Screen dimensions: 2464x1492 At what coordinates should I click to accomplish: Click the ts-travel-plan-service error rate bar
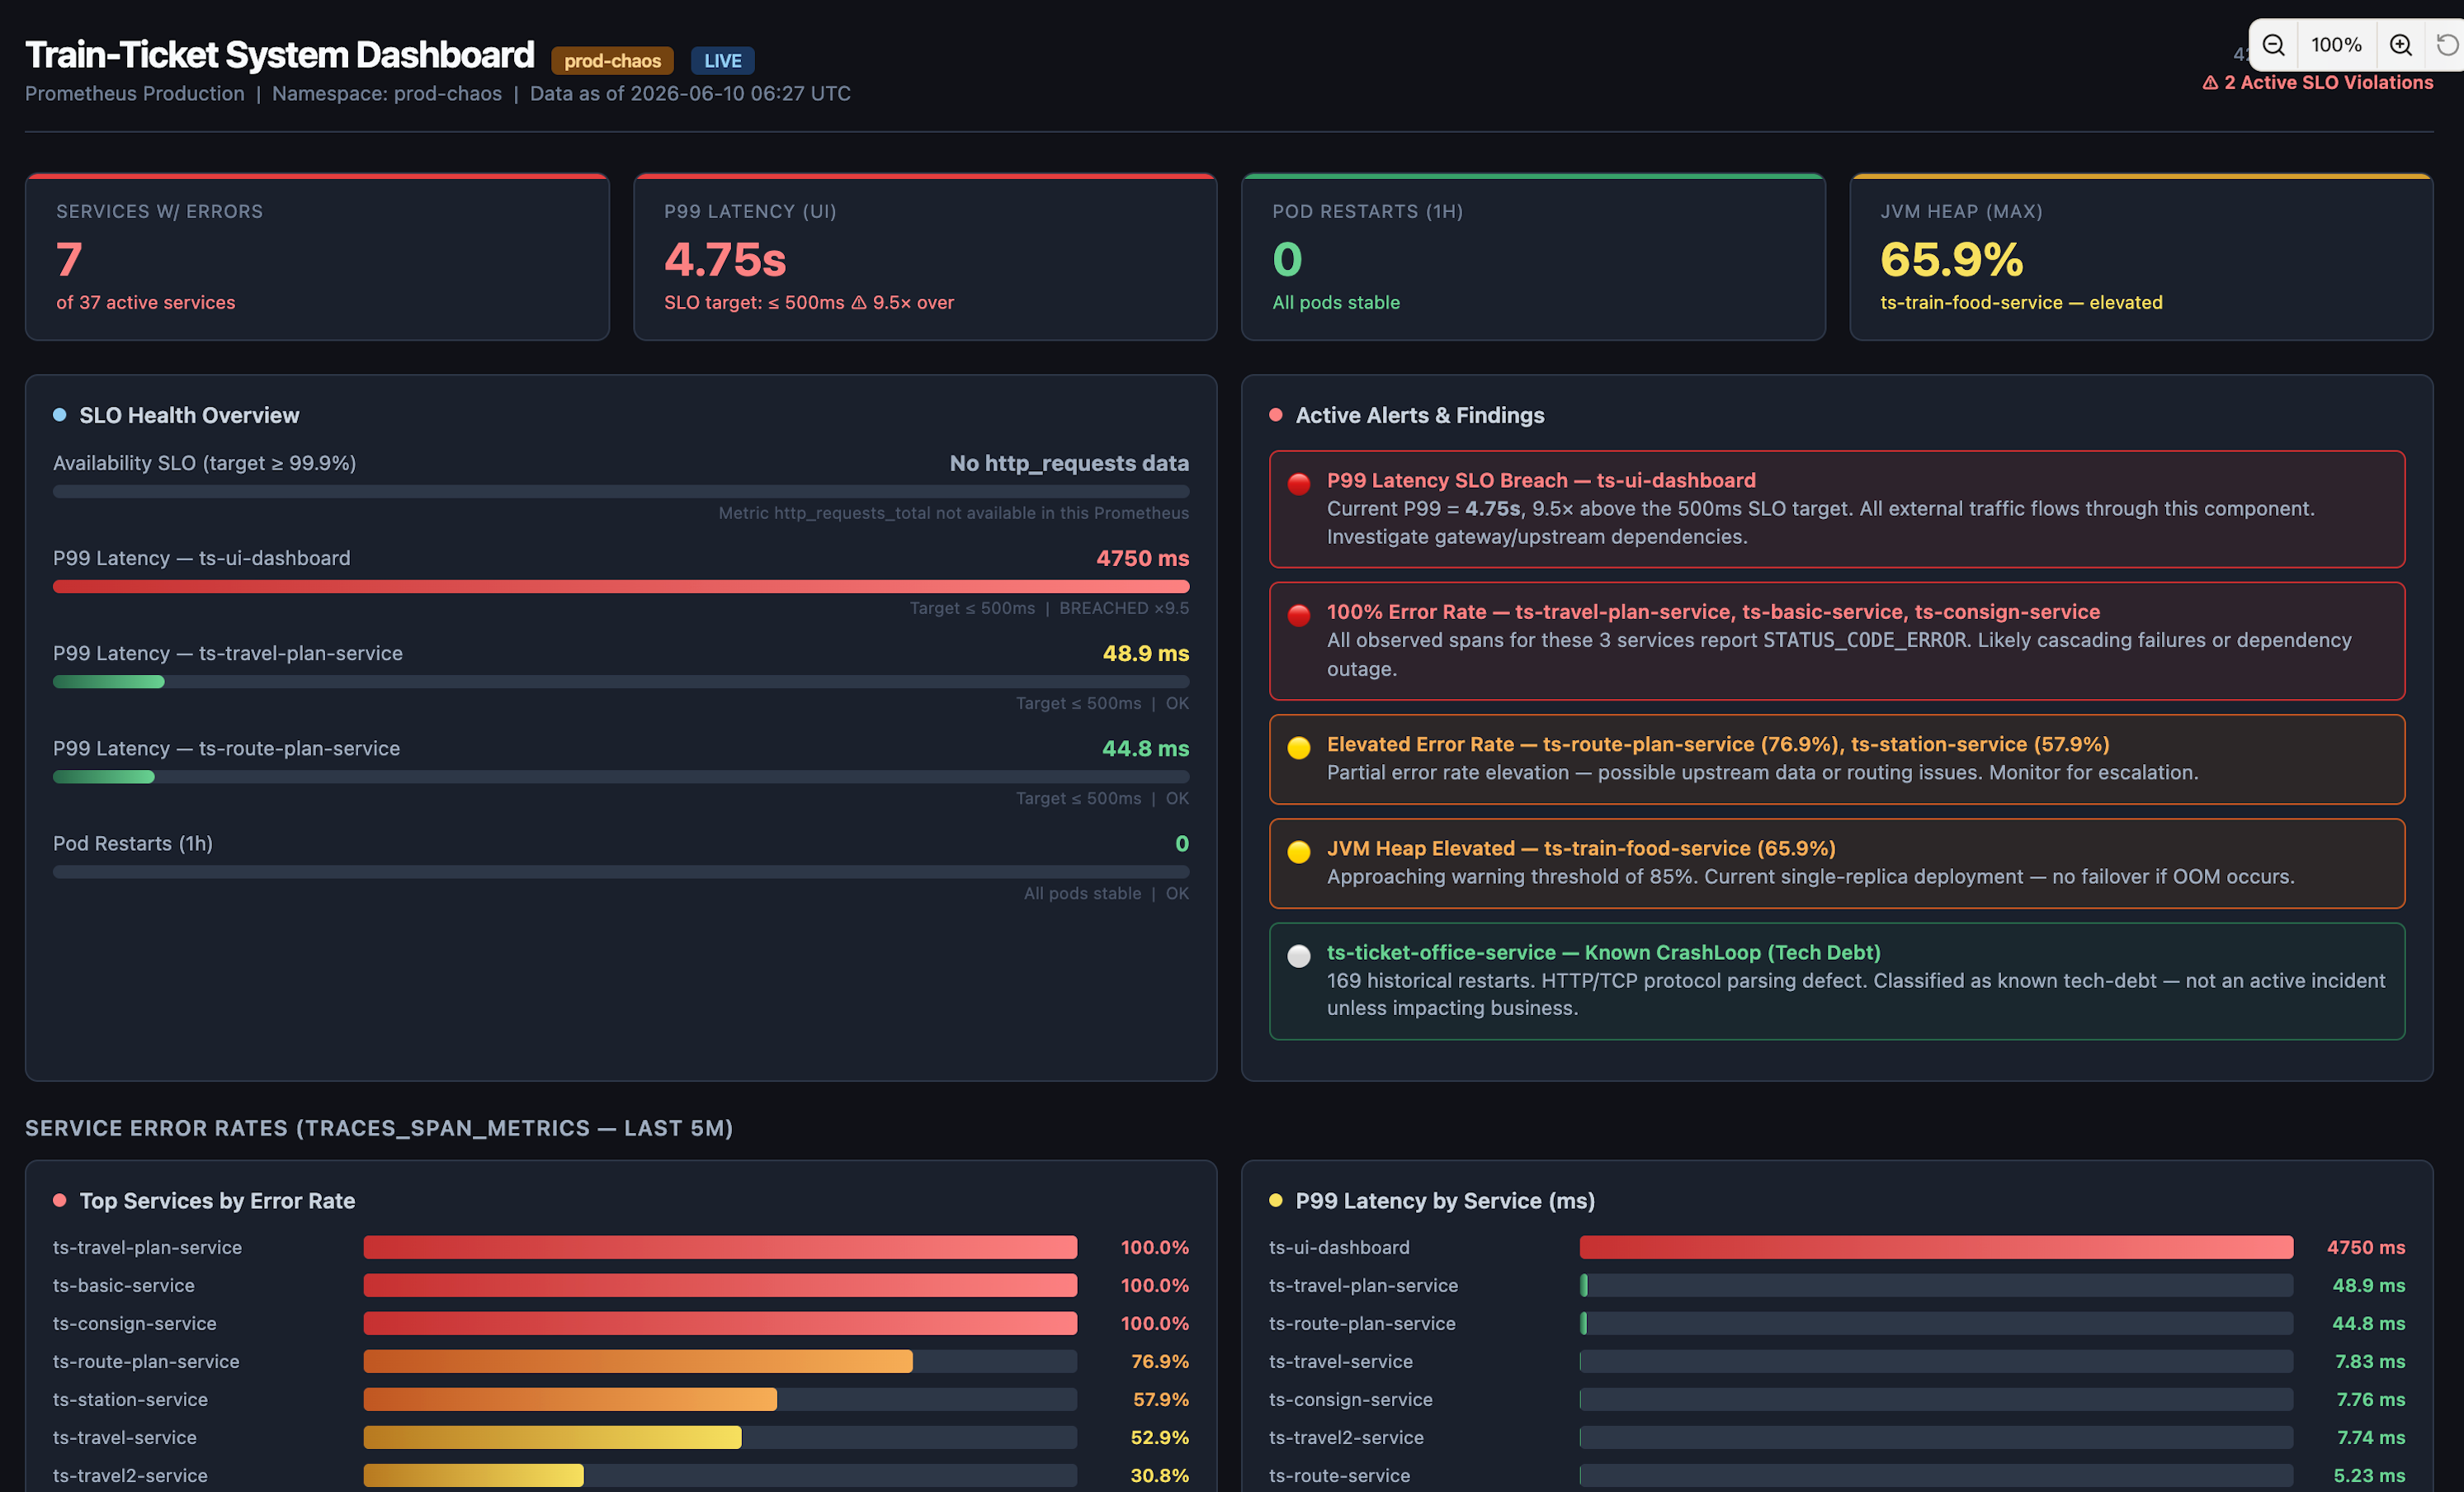tap(720, 1247)
